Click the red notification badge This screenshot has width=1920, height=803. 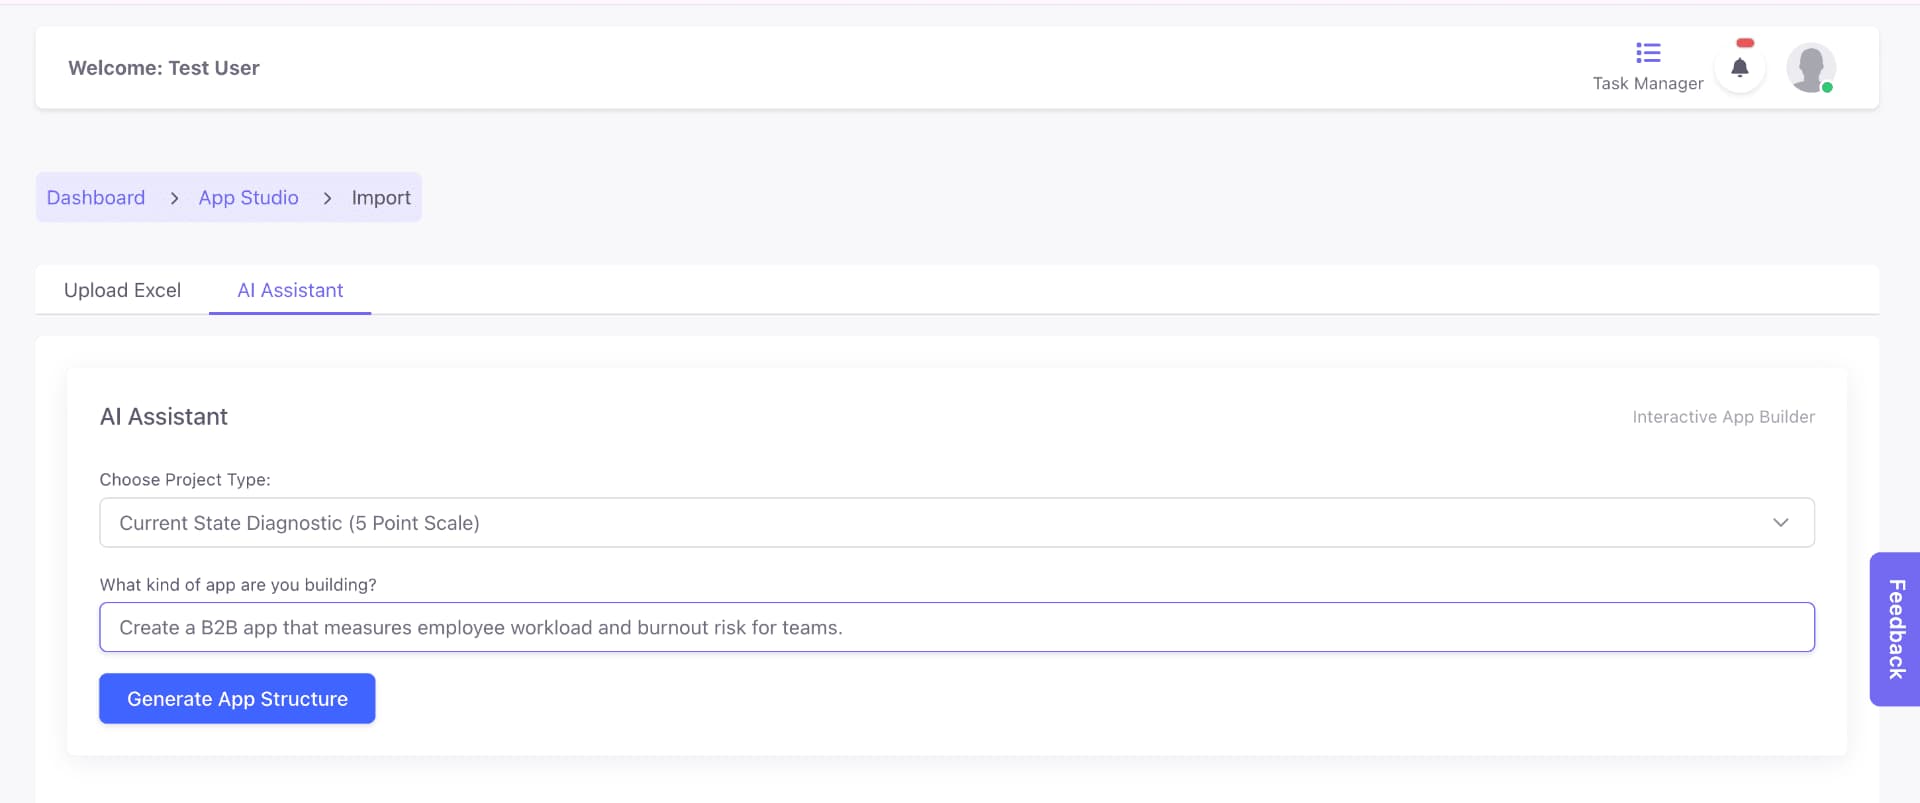[1745, 43]
